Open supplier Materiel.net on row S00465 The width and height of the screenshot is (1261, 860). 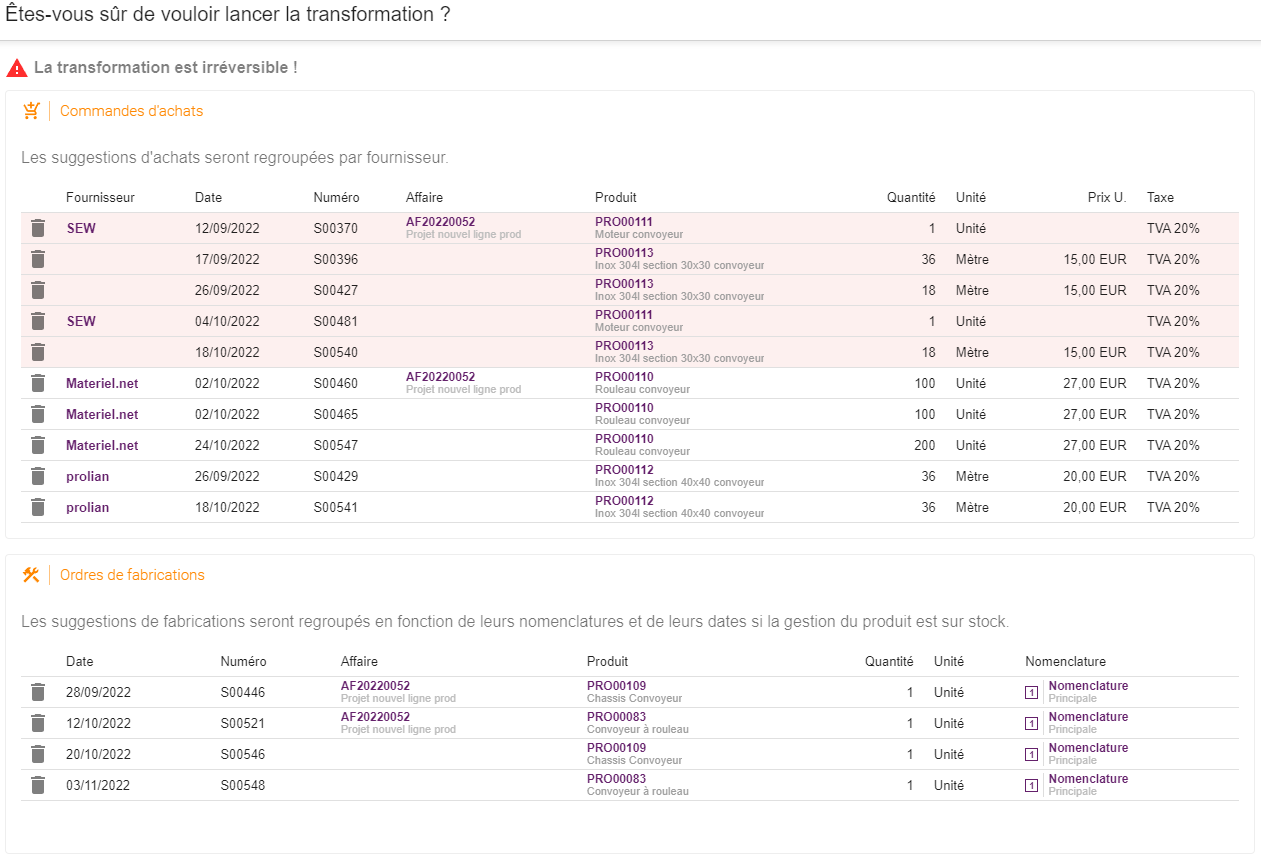[x=102, y=414]
